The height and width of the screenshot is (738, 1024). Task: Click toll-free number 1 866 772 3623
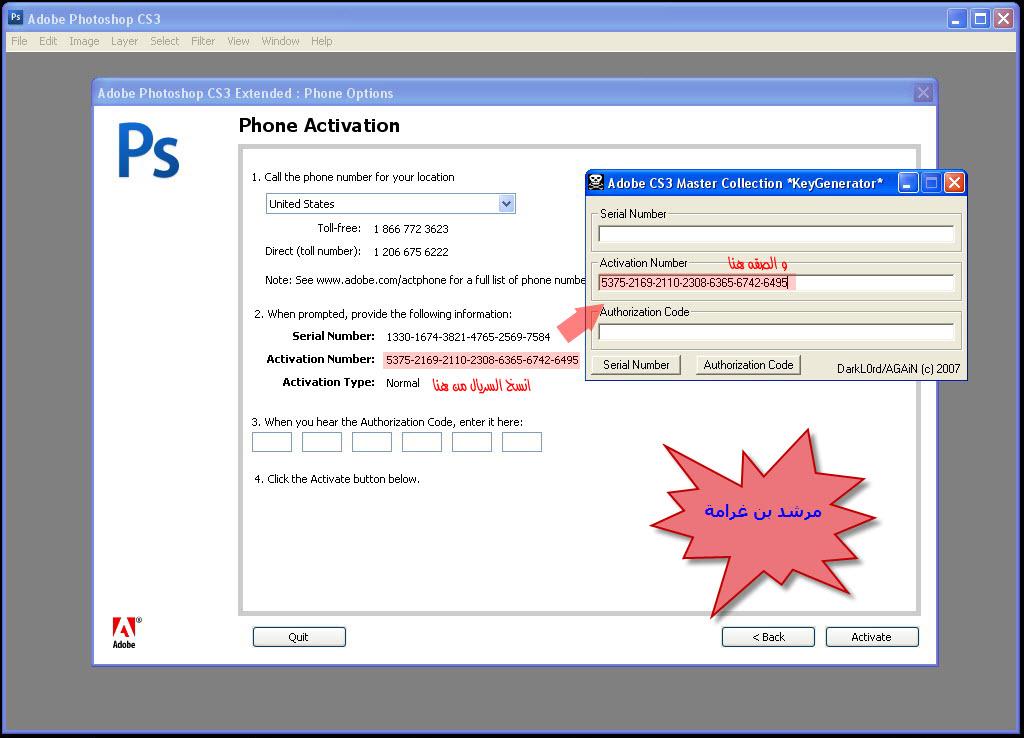click(x=411, y=229)
